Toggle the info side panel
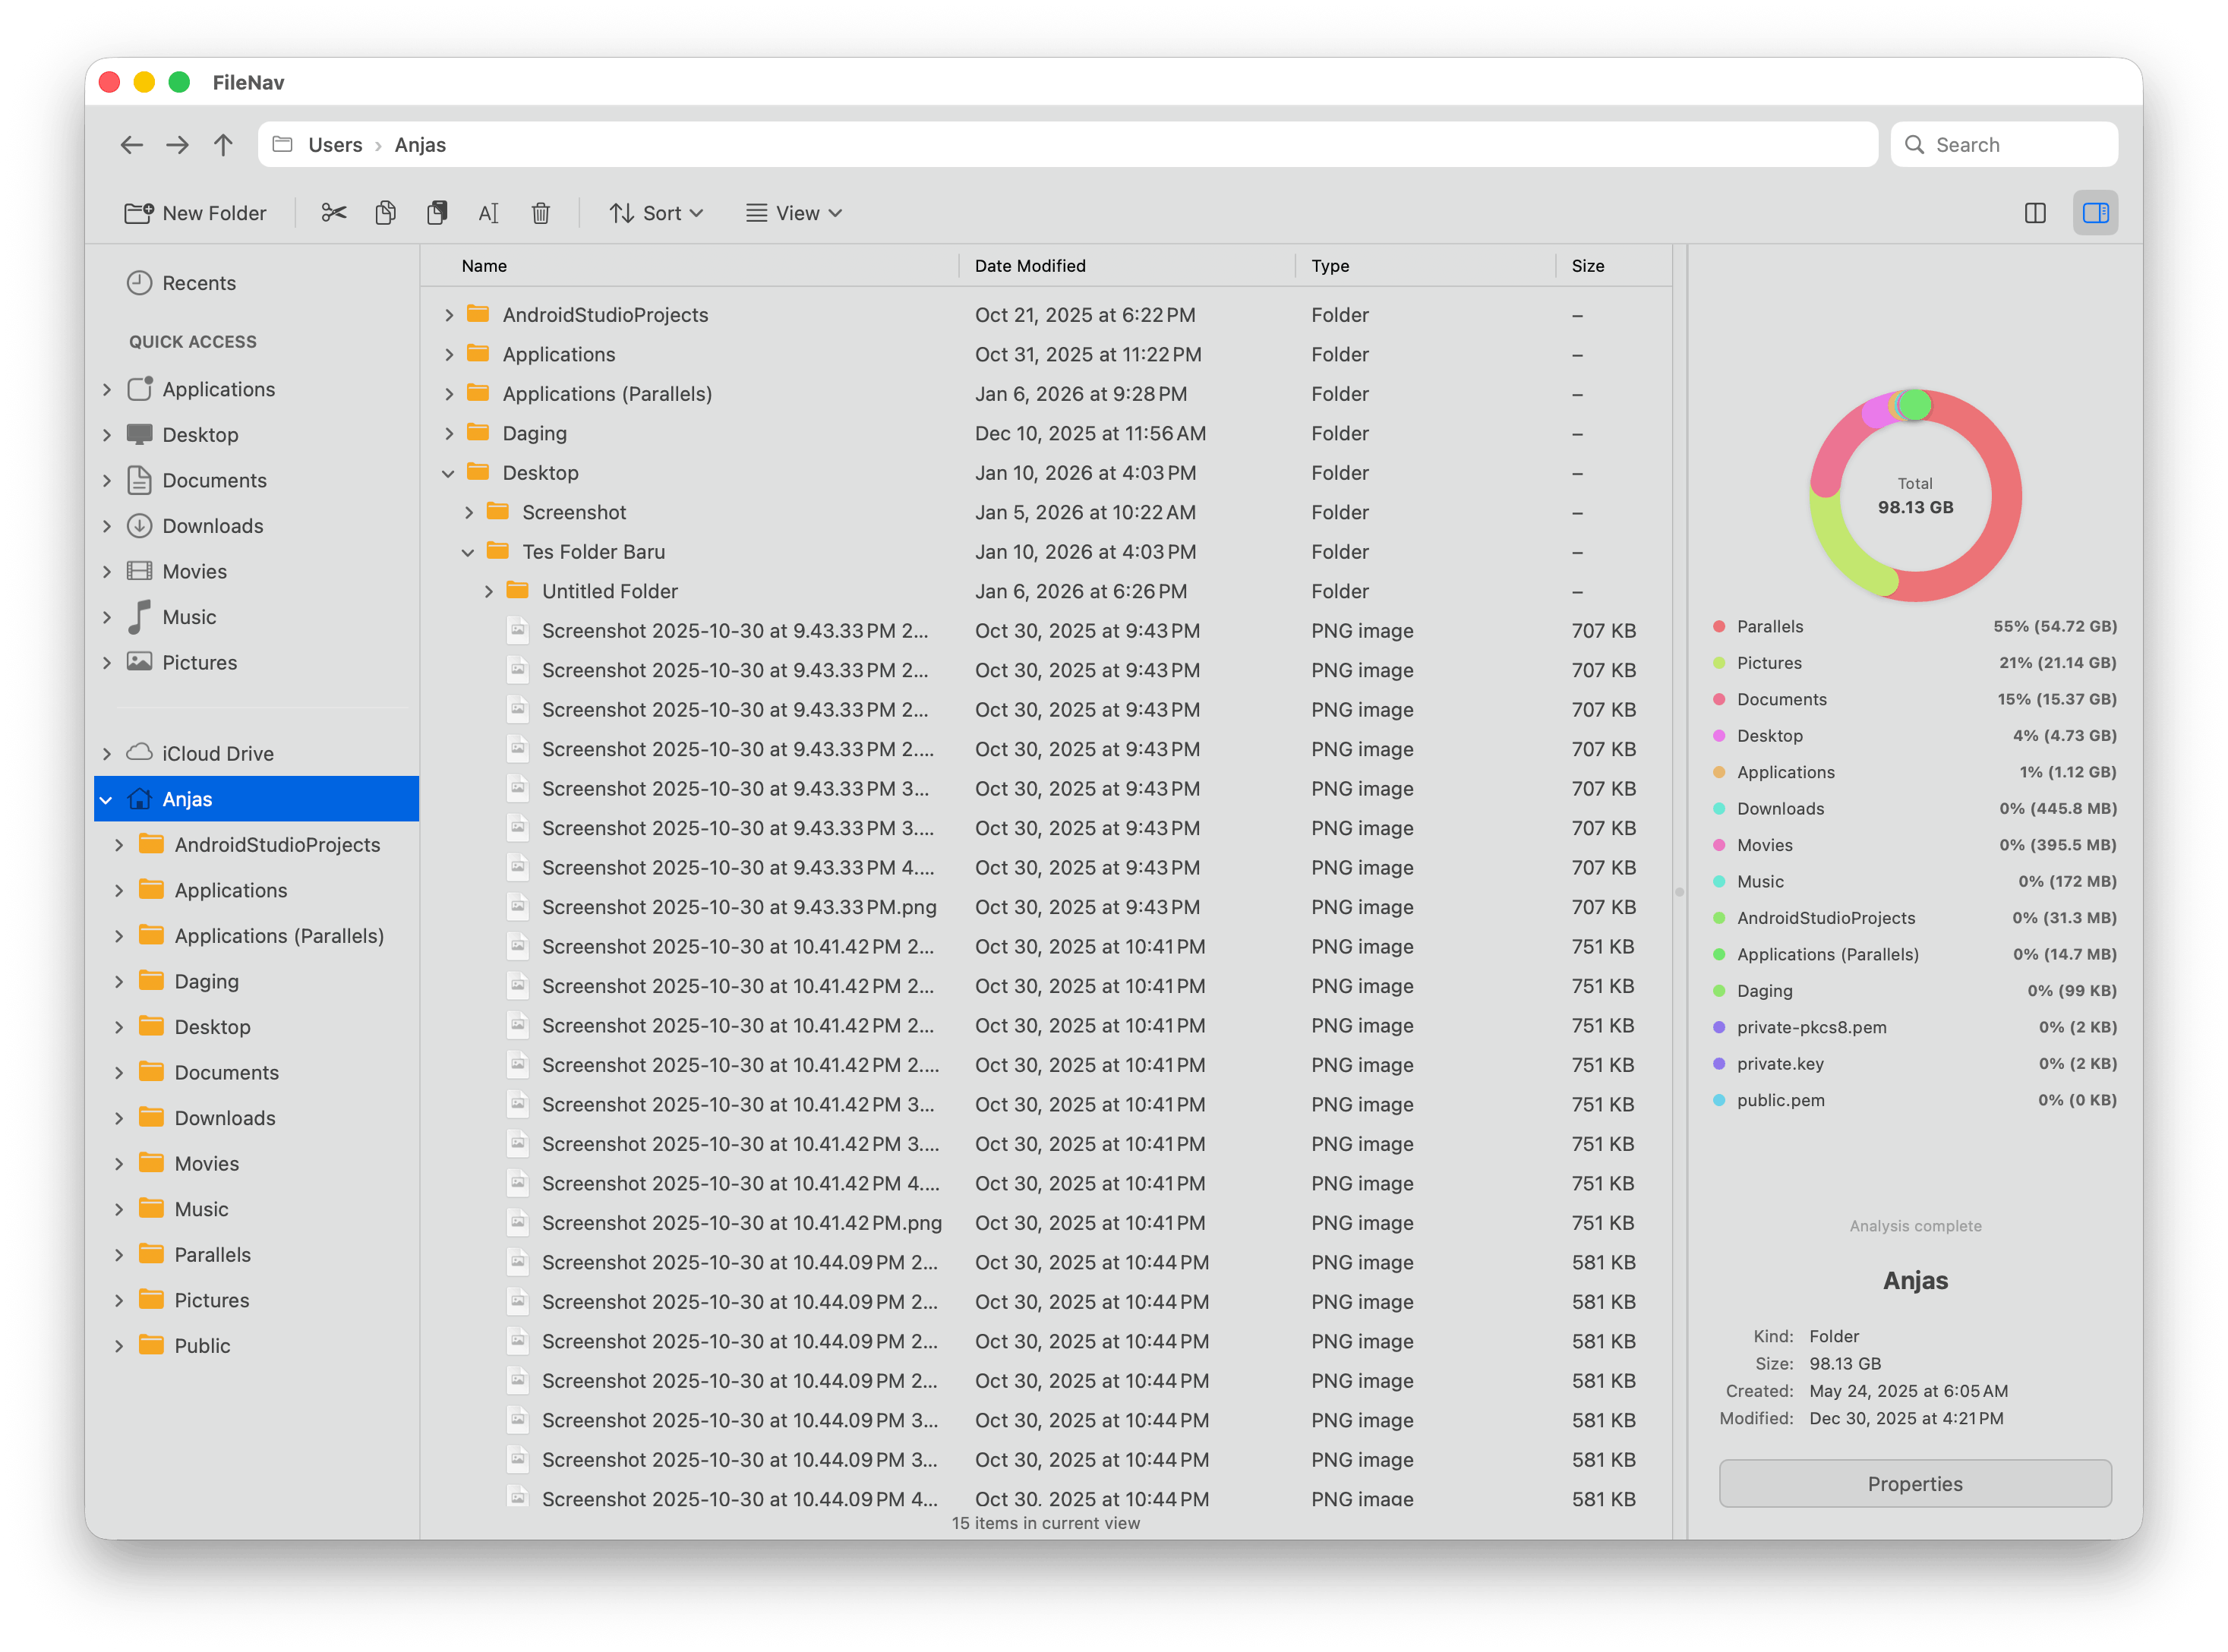The height and width of the screenshot is (1652, 2228). (x=2096, y=213)
